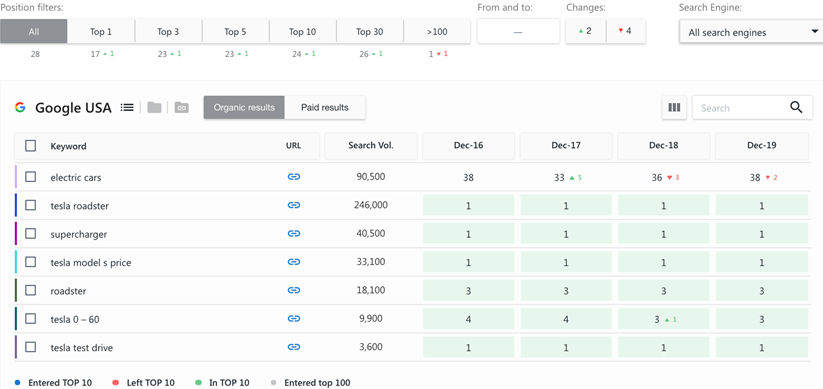Open URL link for tesla roadster
Viewport: 823px width, 389px height.
tap(294, 205)
